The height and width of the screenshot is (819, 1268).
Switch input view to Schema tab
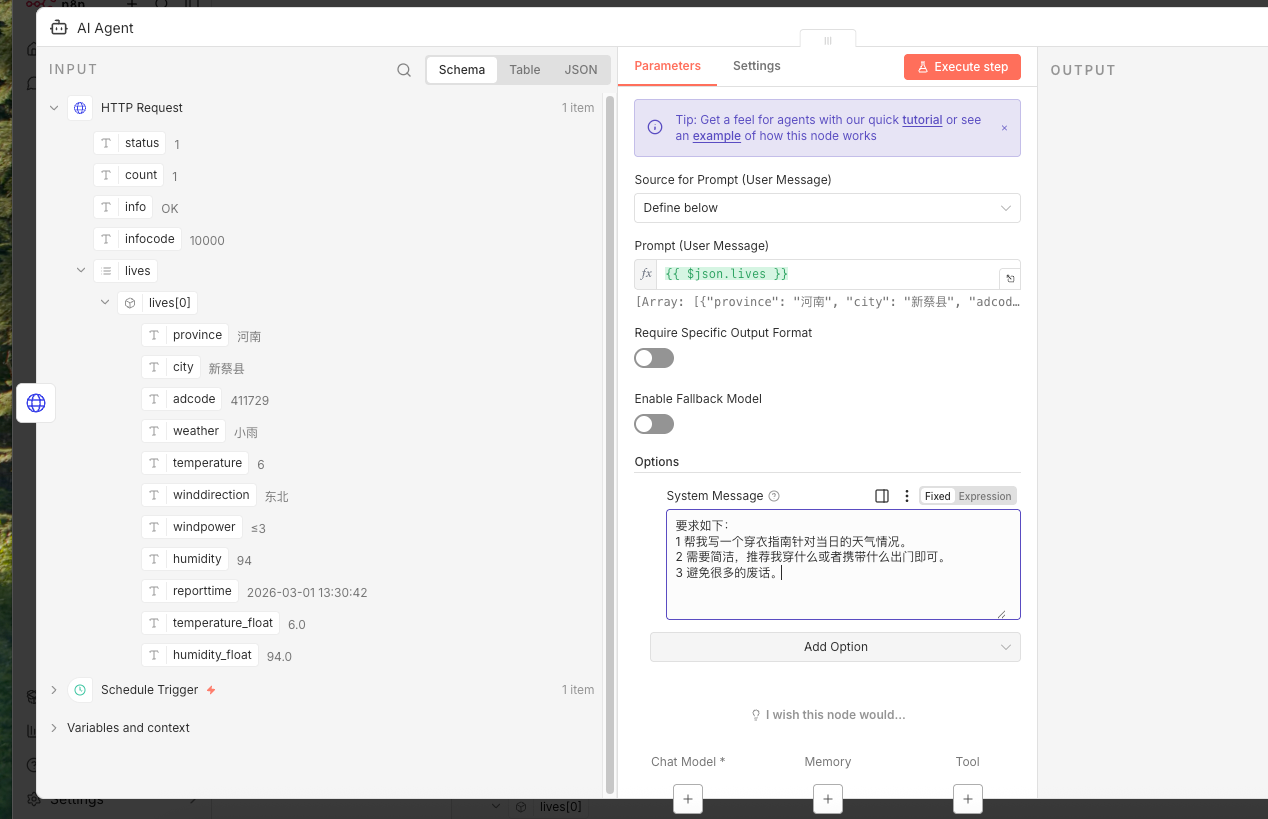(462, 70)
